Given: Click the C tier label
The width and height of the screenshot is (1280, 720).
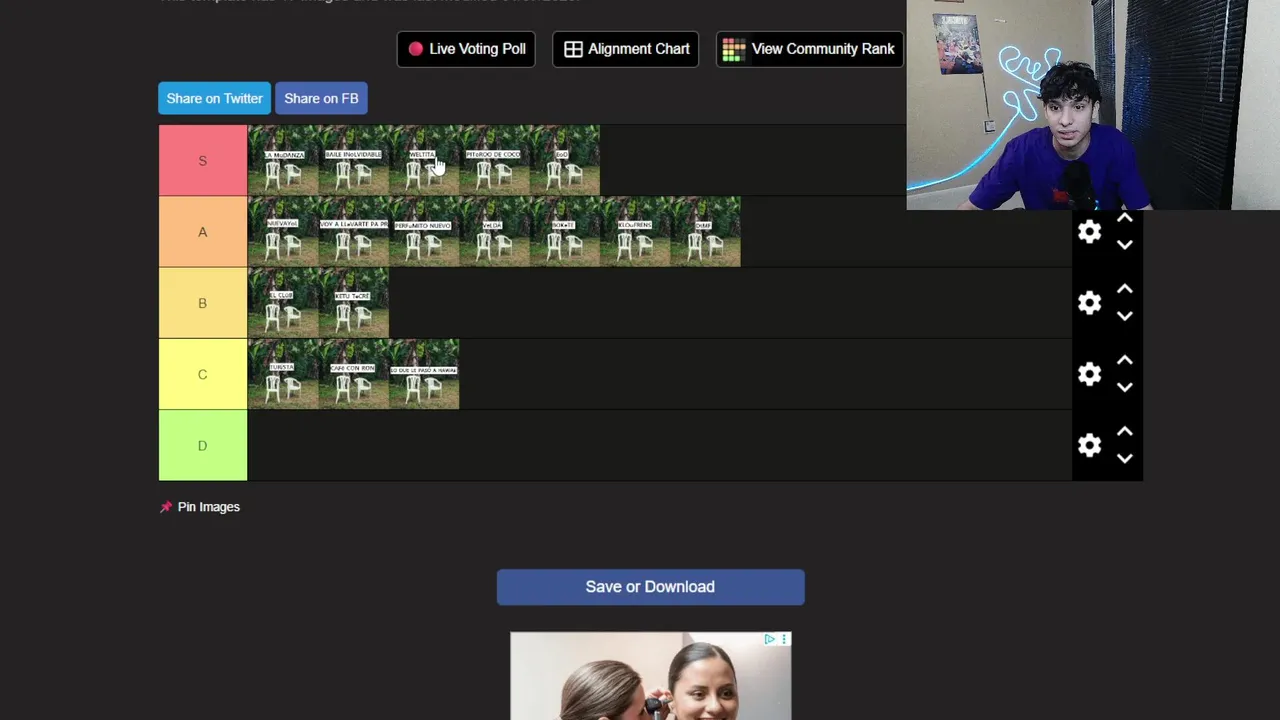Looking at the screenshot, I should (203, 374).
